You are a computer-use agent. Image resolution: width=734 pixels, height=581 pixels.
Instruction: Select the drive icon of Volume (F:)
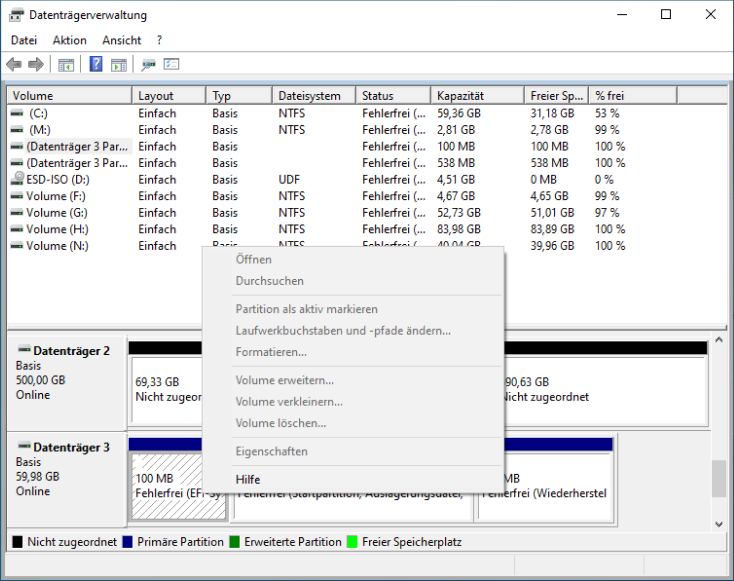click(x=17, y=196)
